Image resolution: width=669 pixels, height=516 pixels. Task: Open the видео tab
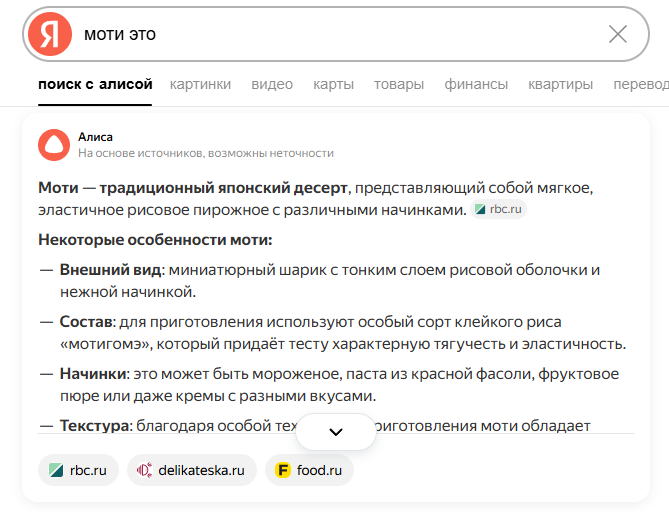pos(272,84)
